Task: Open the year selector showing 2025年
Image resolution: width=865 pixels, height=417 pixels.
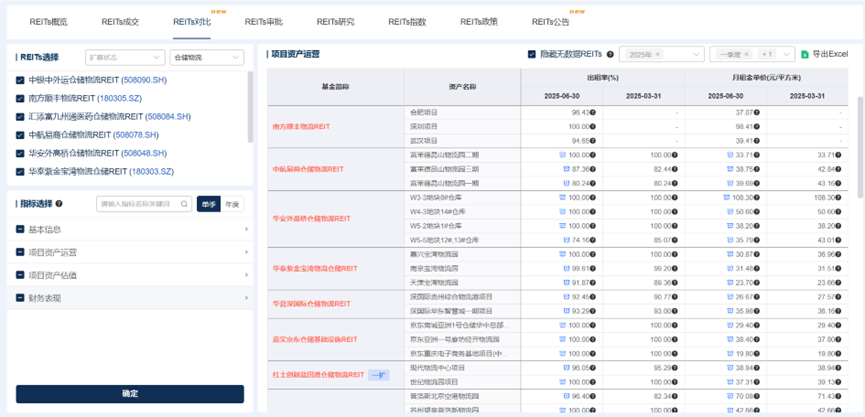Action: pos(661,54)
